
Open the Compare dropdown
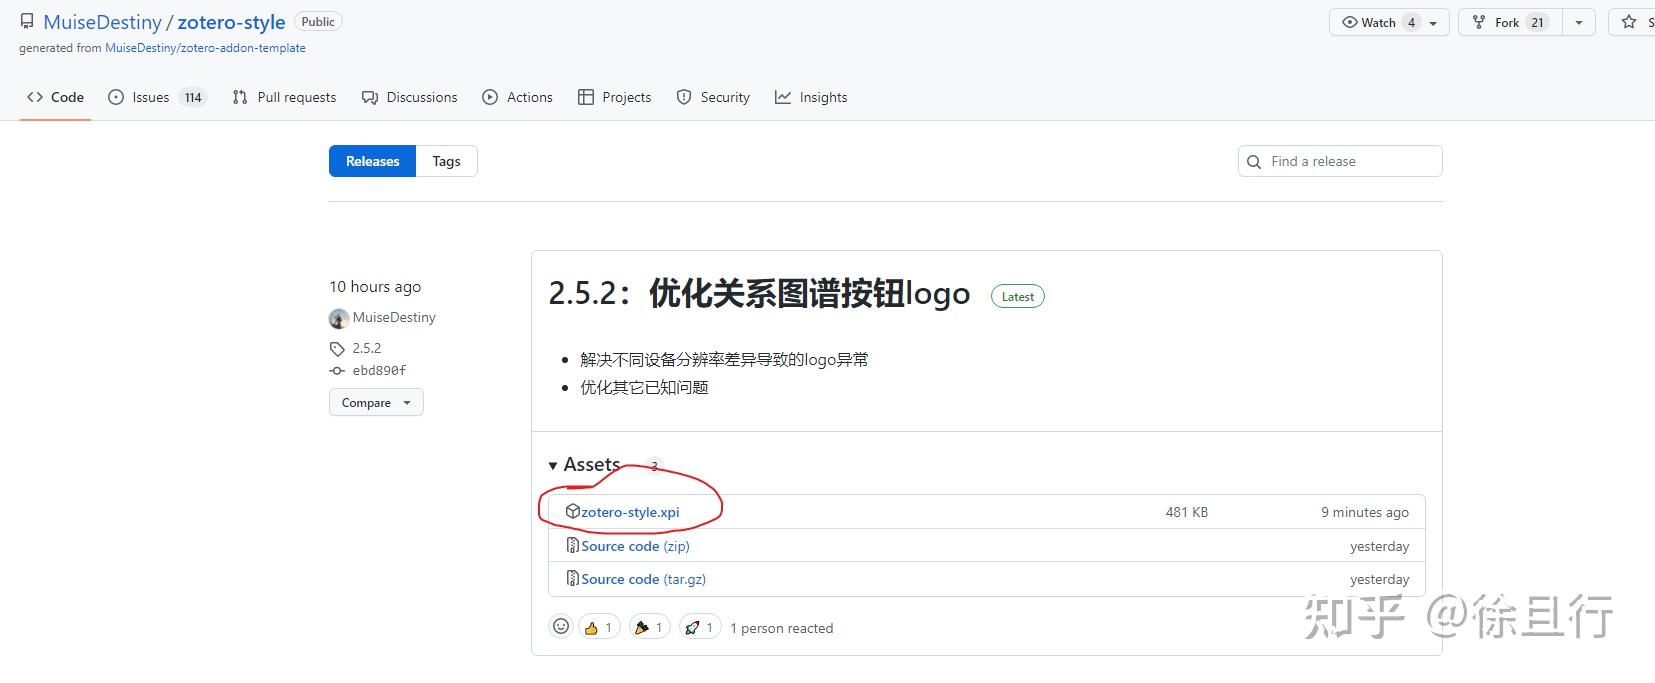click(376, 403)
